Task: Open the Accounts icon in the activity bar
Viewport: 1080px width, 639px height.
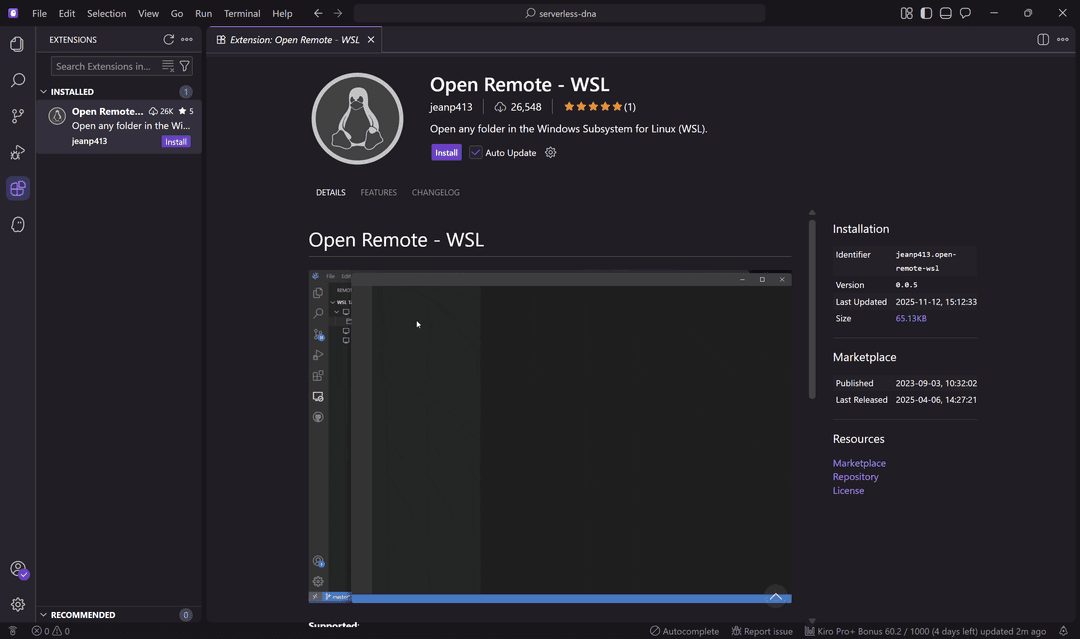Action: pos(18,570)
